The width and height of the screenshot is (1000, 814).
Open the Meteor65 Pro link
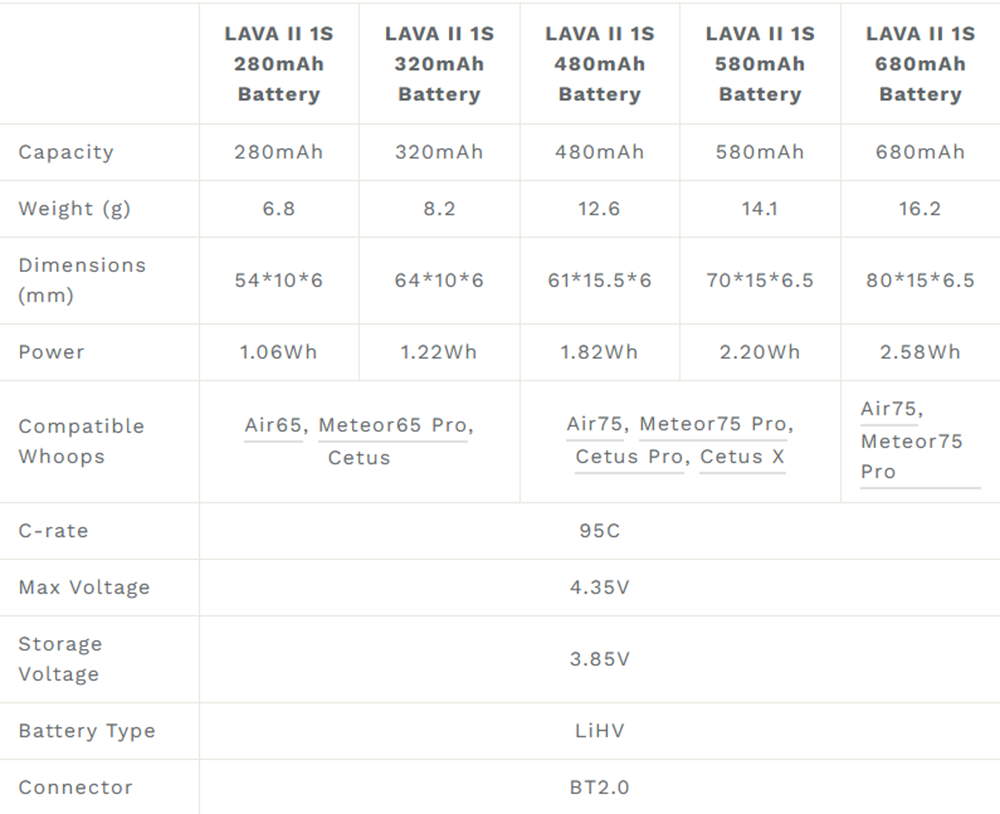coord(393,425)
